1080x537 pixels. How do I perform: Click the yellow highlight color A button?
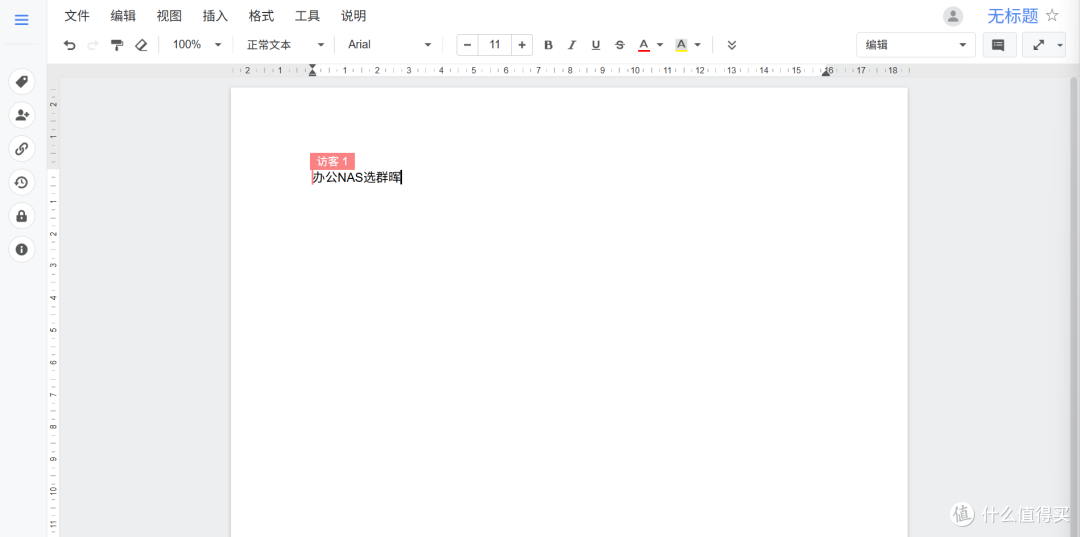point(681,45)
